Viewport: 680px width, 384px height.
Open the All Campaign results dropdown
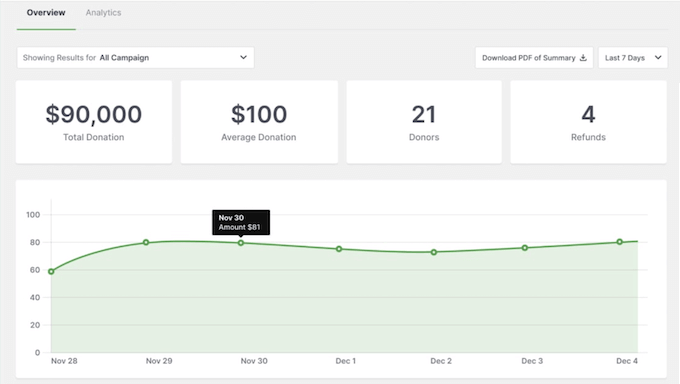(x=135, y=58)
